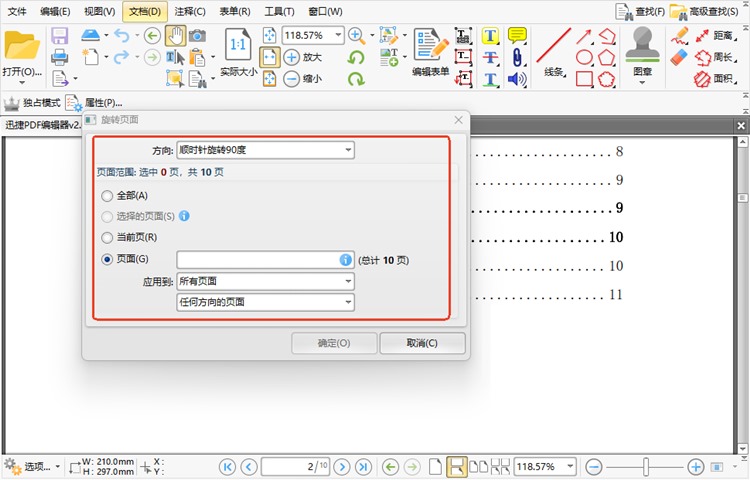The height and width of the screenshot is (480, 750).
Task: Click the zoom in 放大 button
Action: [x=302, y=57]
